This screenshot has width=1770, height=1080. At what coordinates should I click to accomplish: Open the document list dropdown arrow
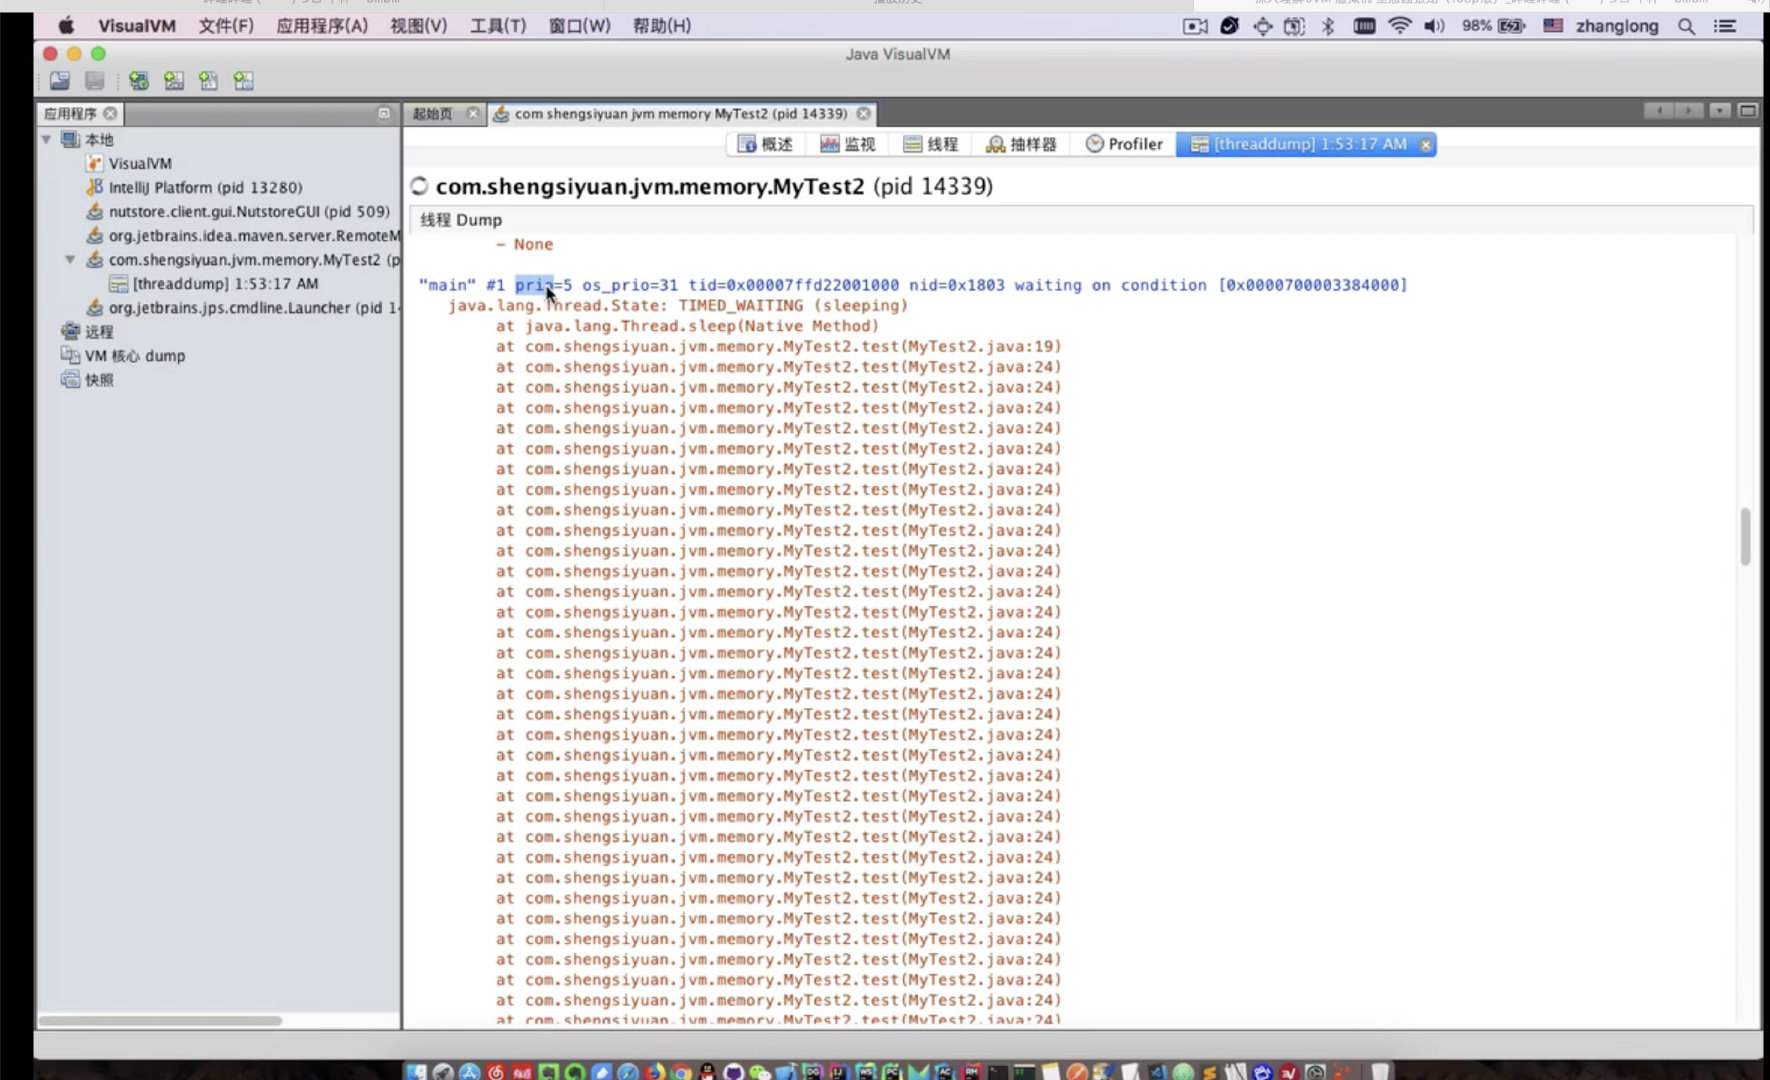coord(1720,111)
